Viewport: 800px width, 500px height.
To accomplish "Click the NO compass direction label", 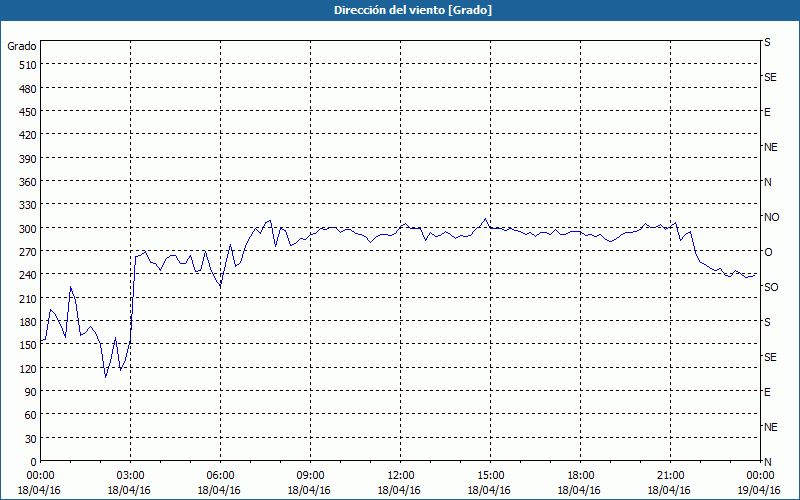I will click(x=771, y=217).
